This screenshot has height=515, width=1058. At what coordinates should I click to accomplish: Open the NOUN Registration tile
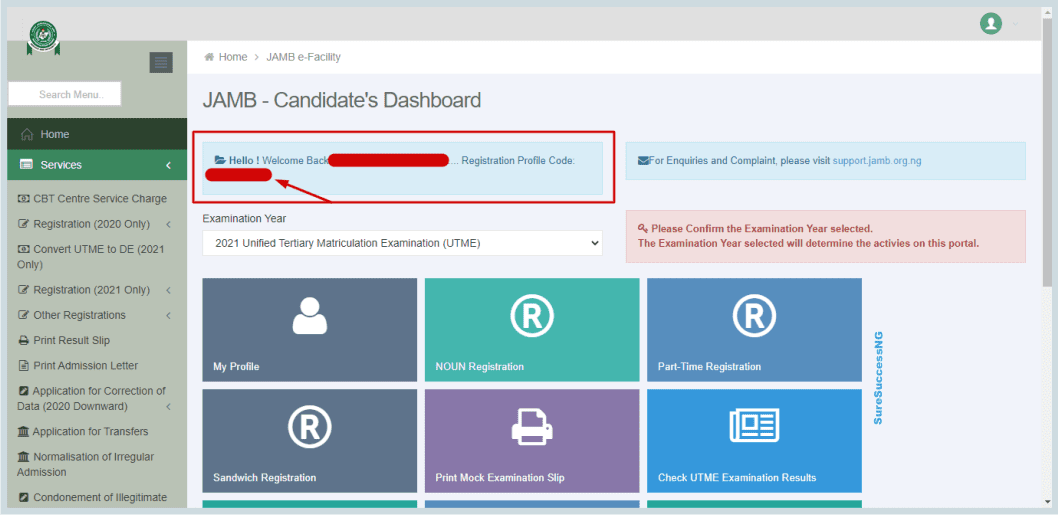pos(532,330)
